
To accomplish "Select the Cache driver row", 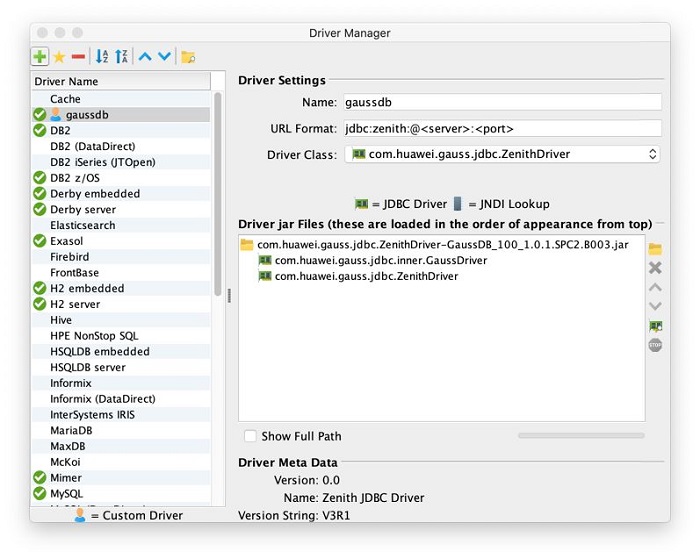I will (121, 99).
